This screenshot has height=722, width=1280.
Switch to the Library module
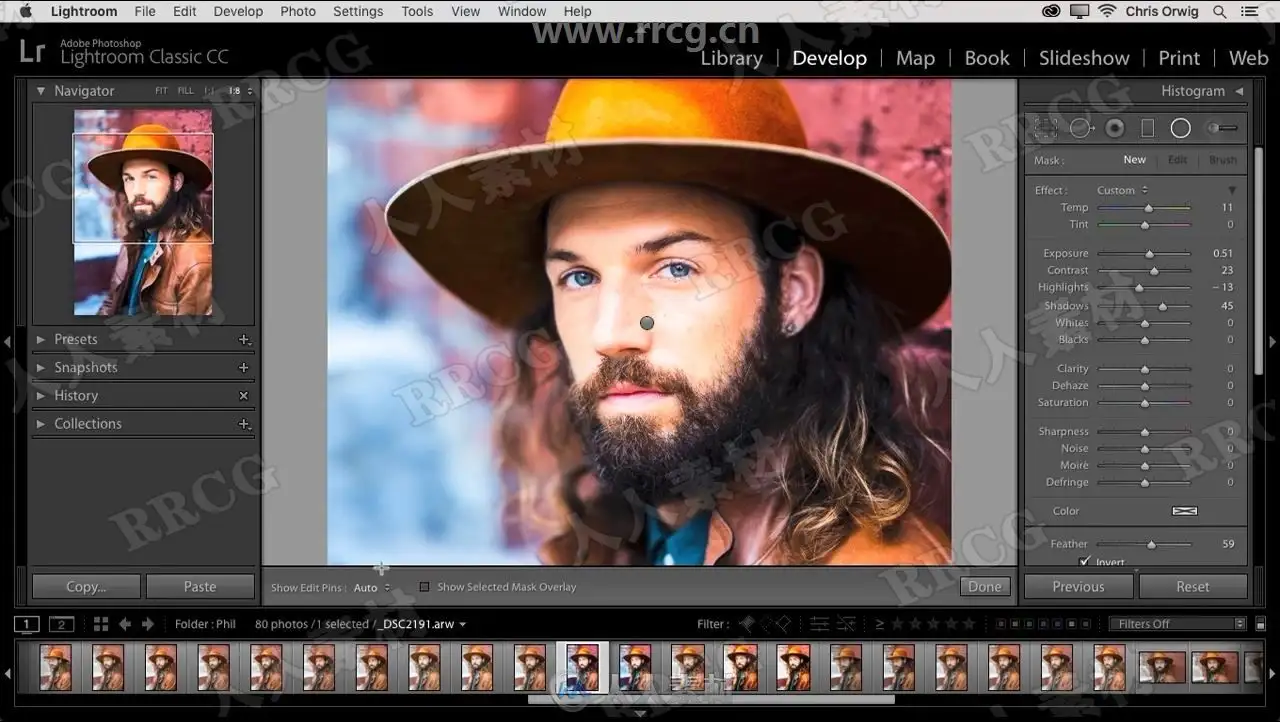coord(731,58)
